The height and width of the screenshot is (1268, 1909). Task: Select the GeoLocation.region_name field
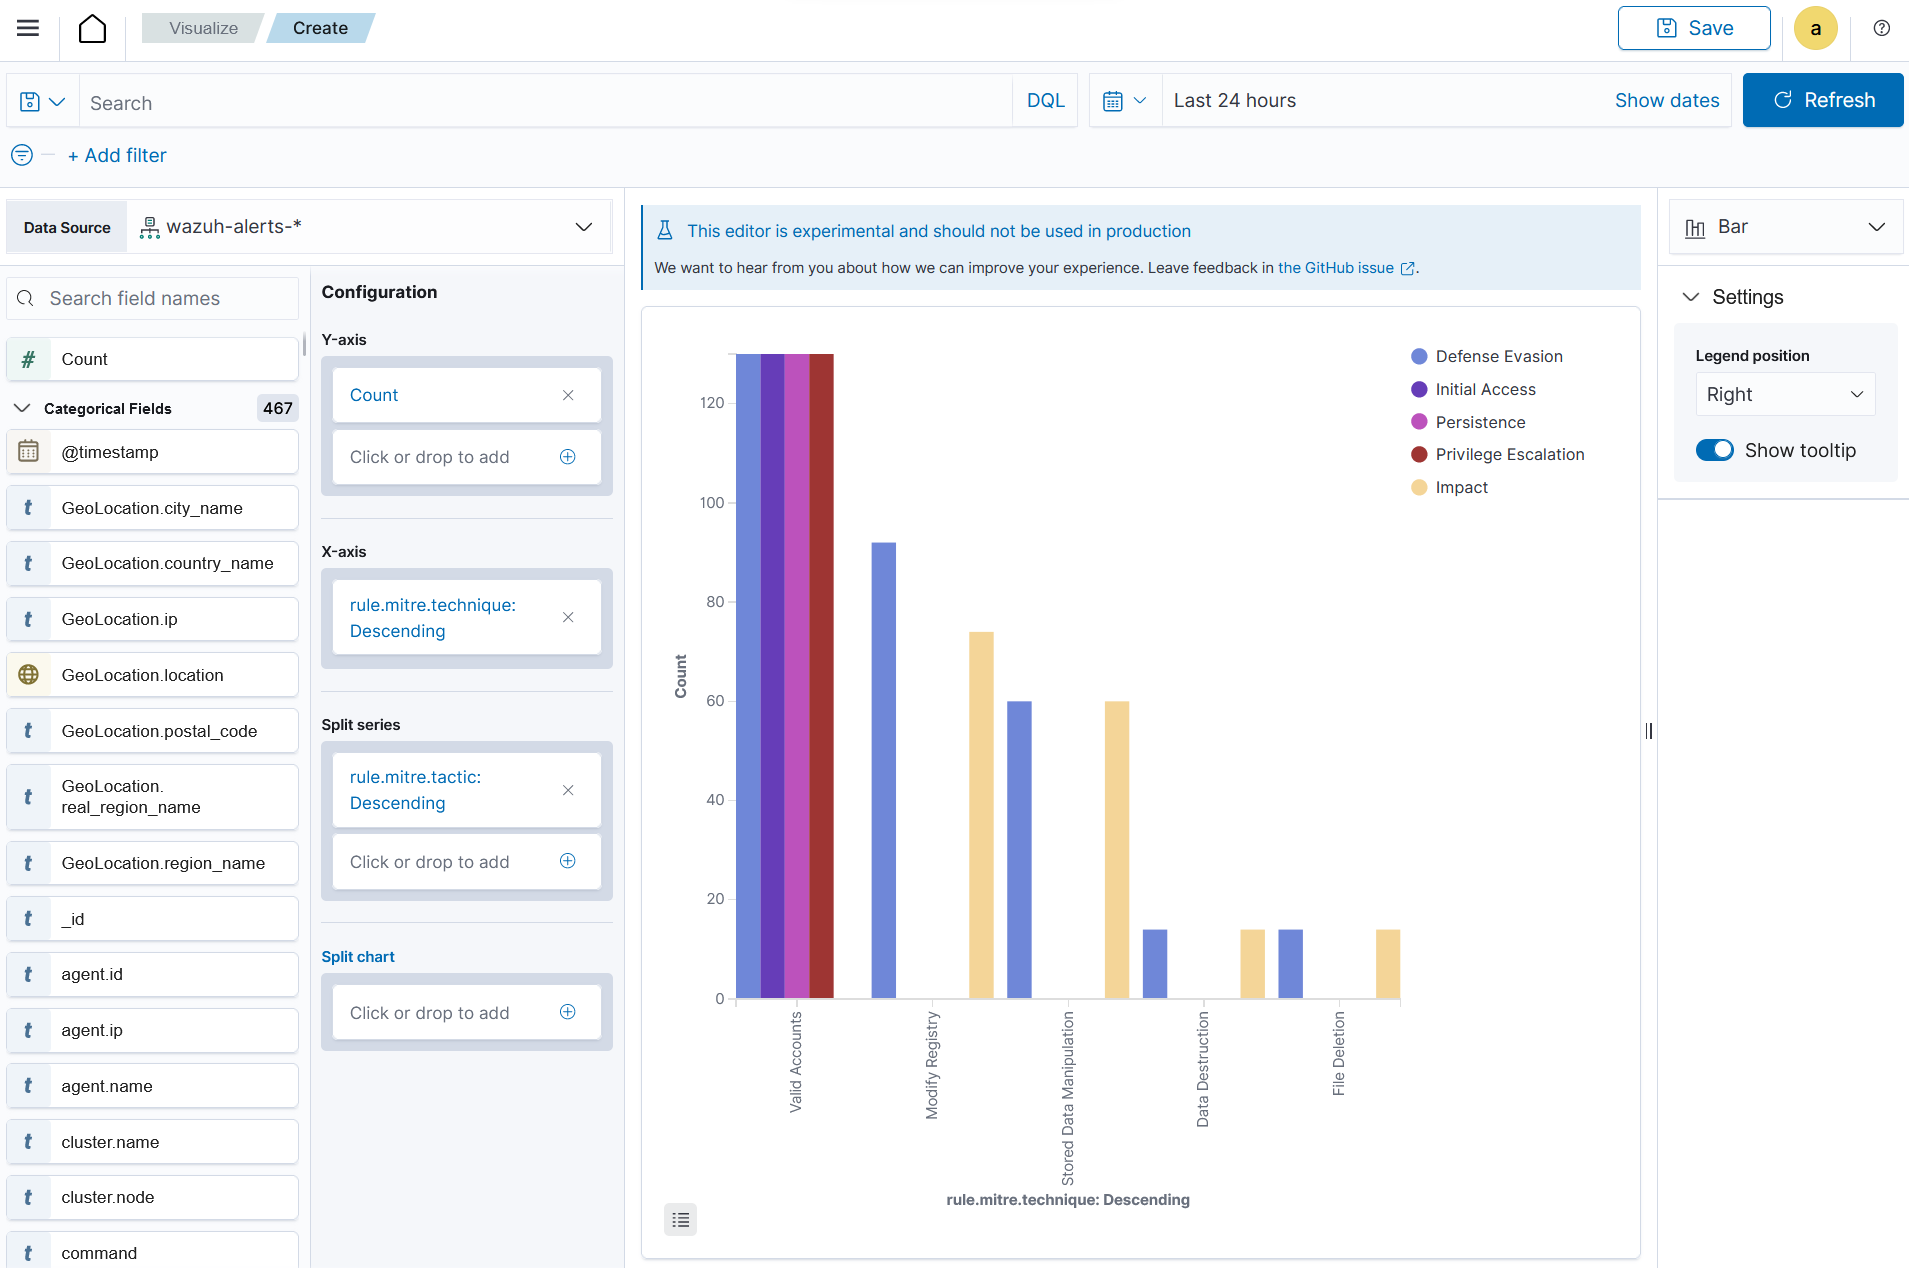point(152,863)
